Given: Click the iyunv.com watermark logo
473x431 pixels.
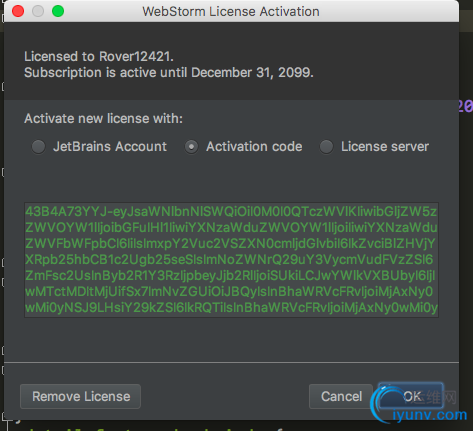Looking at the screenshot, I should [420, 405].
